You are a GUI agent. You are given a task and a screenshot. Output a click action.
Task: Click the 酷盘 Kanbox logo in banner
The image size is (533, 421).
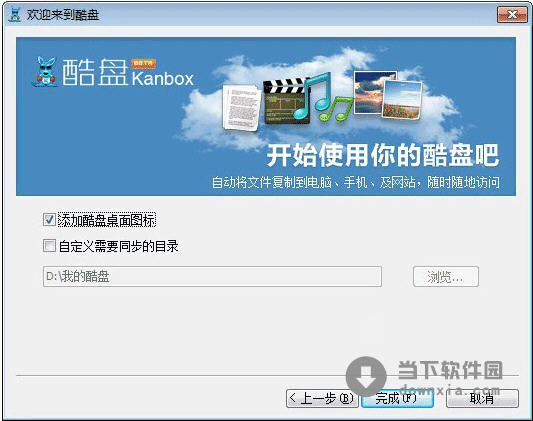pos(114,72)
